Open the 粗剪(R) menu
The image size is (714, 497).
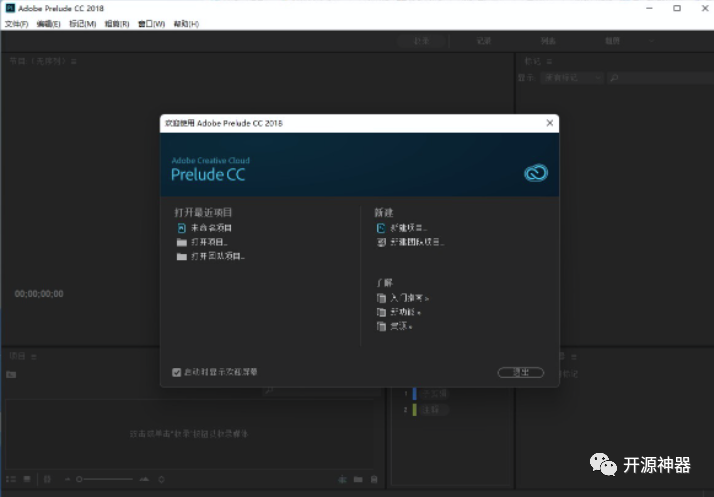[117, 24]
